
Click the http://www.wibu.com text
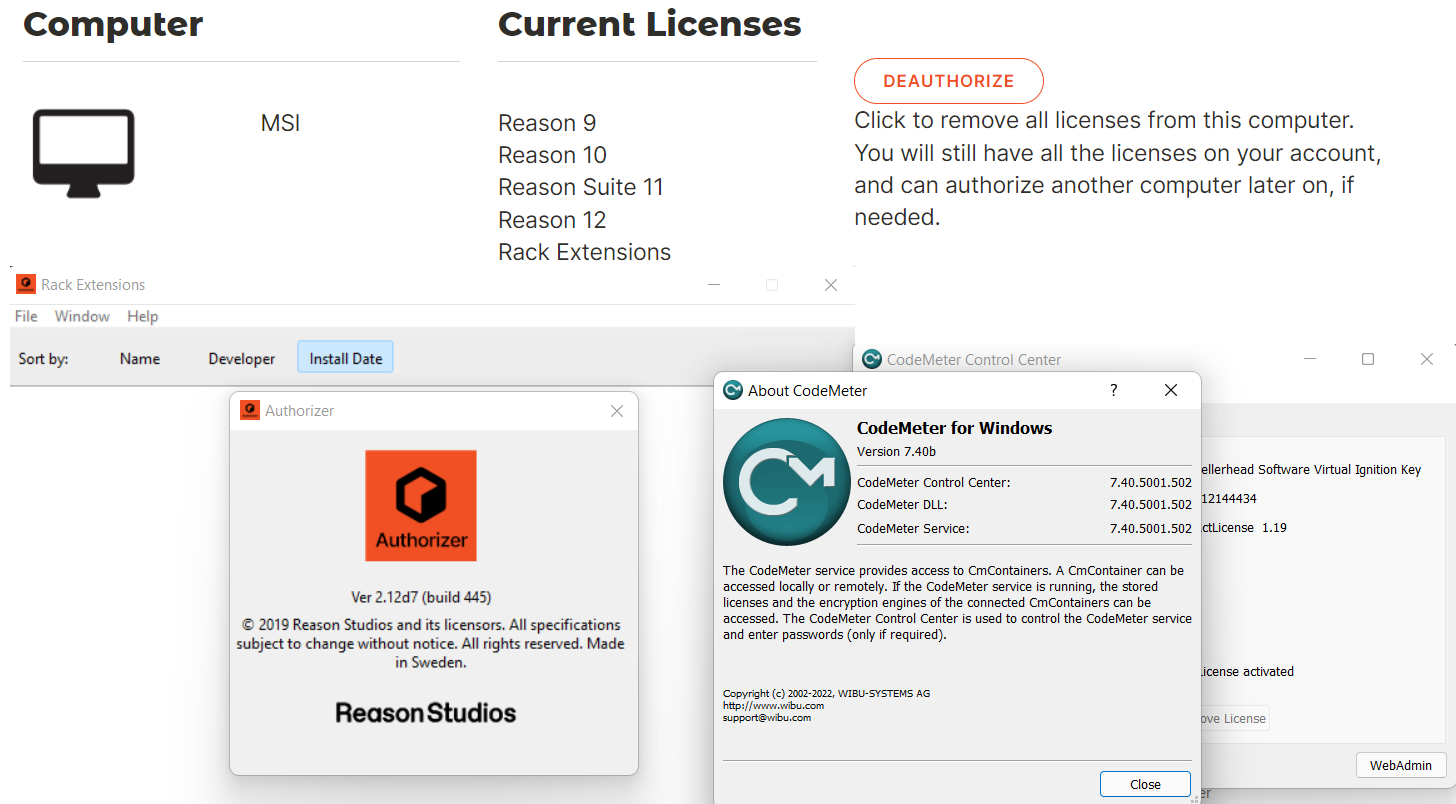(x=773, y=705)
